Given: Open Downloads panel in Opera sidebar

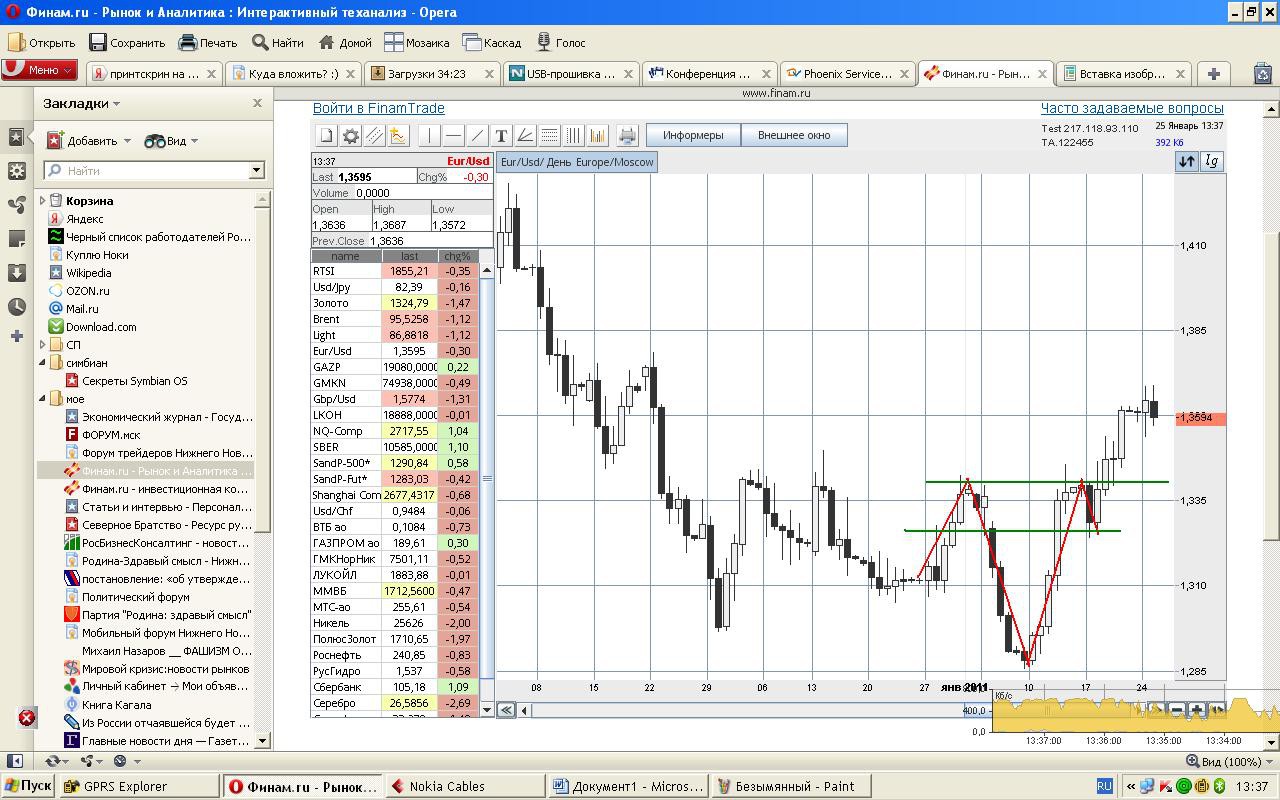Looking at the screenshot, I should (16, 273).
